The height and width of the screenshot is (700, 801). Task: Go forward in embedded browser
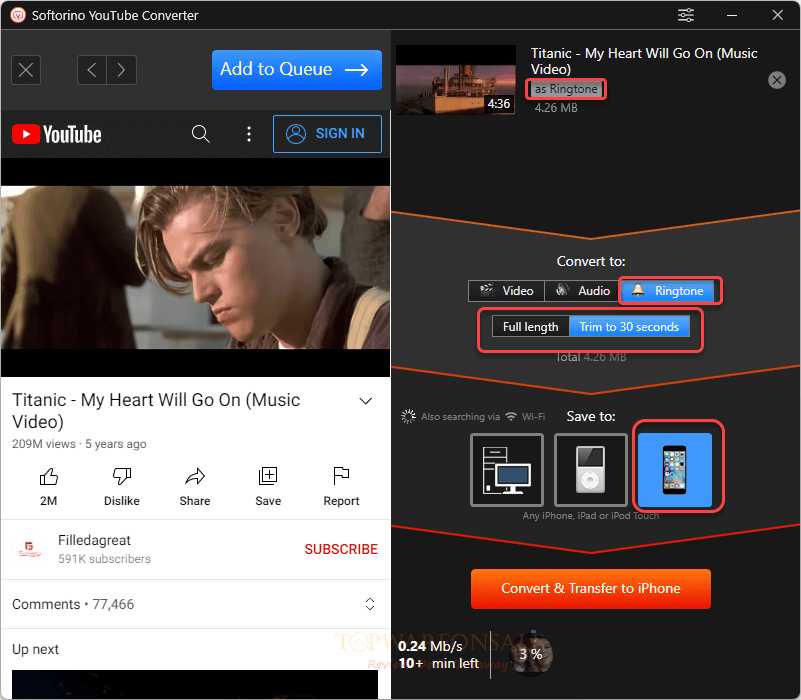122,69
